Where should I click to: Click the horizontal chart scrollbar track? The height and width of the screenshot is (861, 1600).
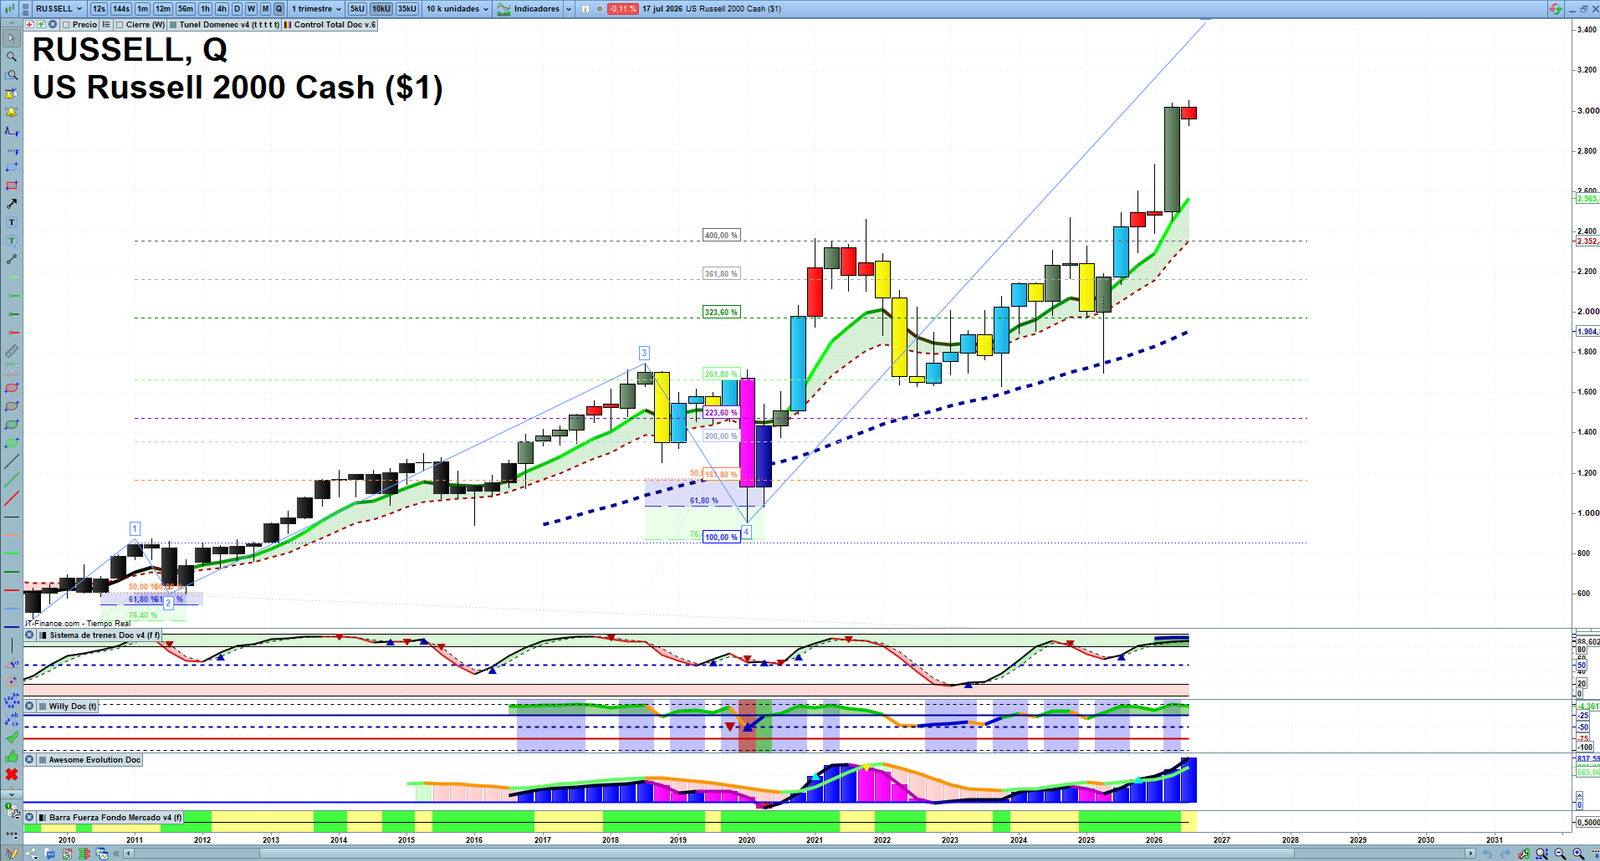800,854
